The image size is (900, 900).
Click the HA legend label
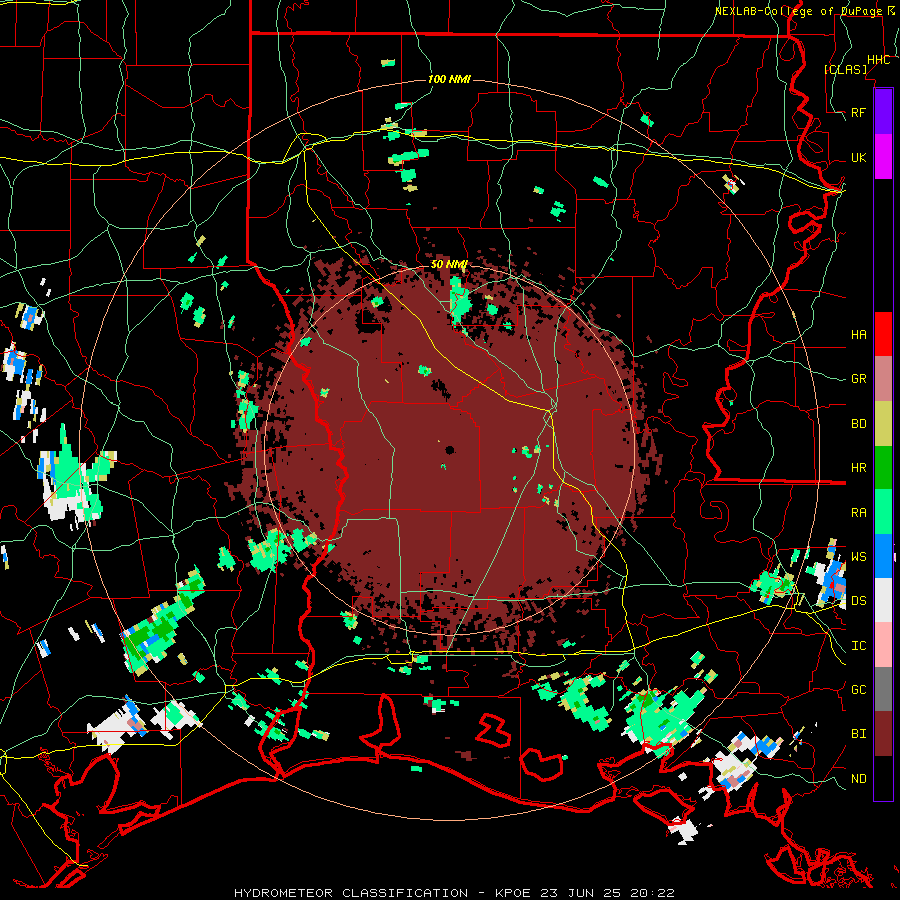[859, 335]
